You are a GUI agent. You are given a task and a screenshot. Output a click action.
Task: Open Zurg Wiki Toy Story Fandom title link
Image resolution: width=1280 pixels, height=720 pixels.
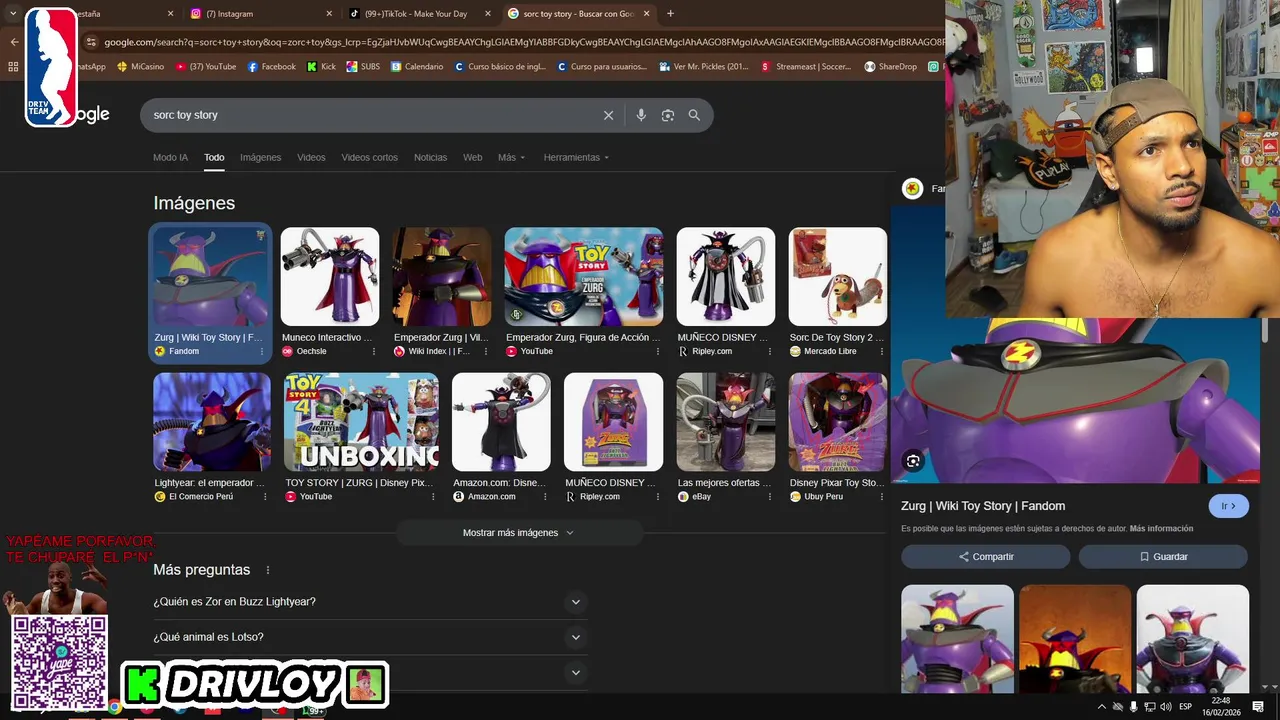[982, 506]
